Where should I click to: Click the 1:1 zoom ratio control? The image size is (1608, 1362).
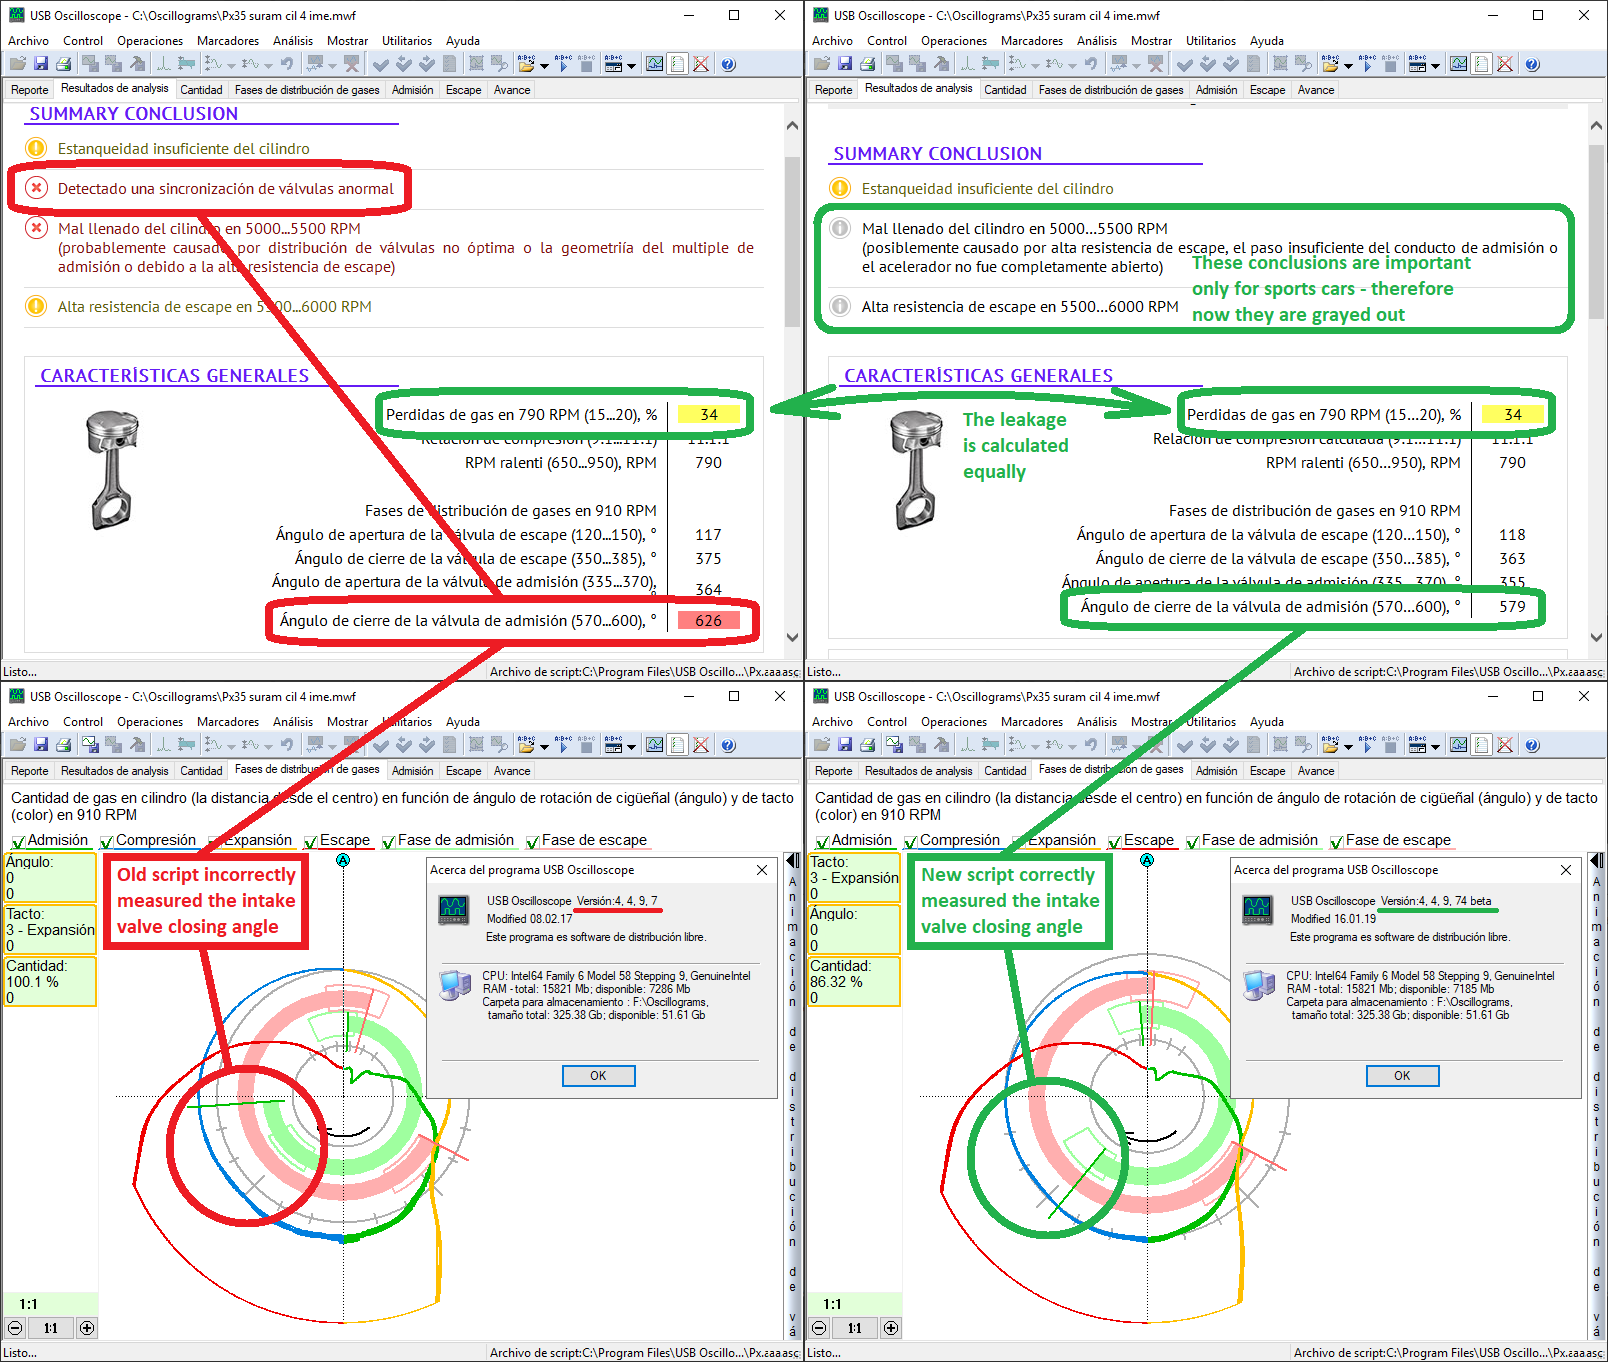[51, 1328]
